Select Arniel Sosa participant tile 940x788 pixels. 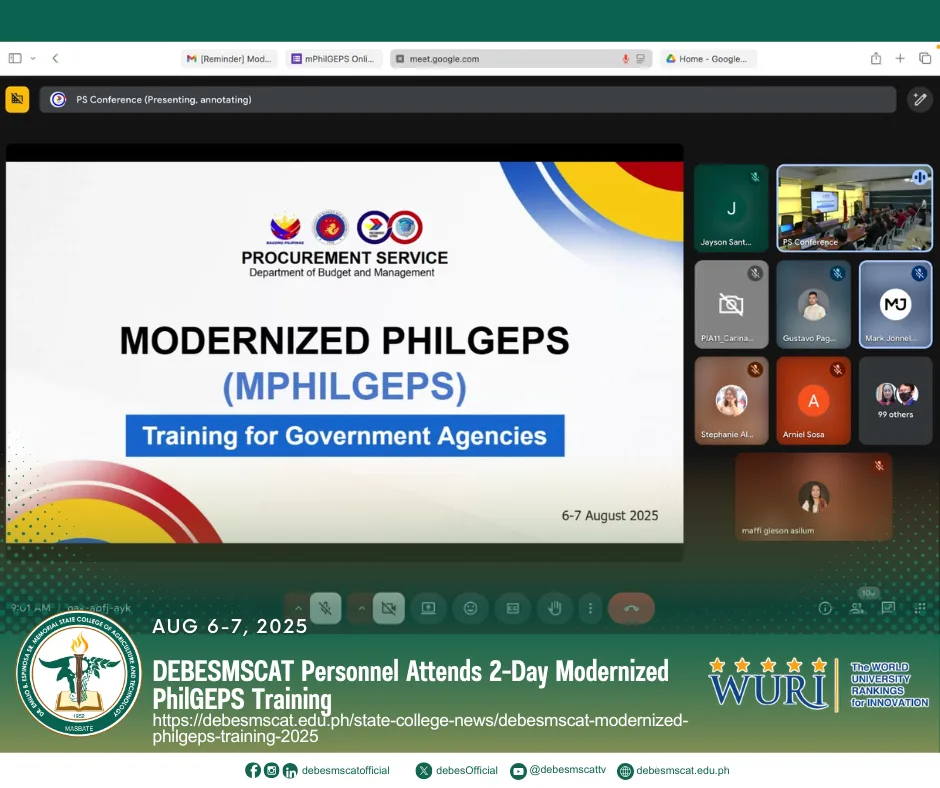coord(814,401)
